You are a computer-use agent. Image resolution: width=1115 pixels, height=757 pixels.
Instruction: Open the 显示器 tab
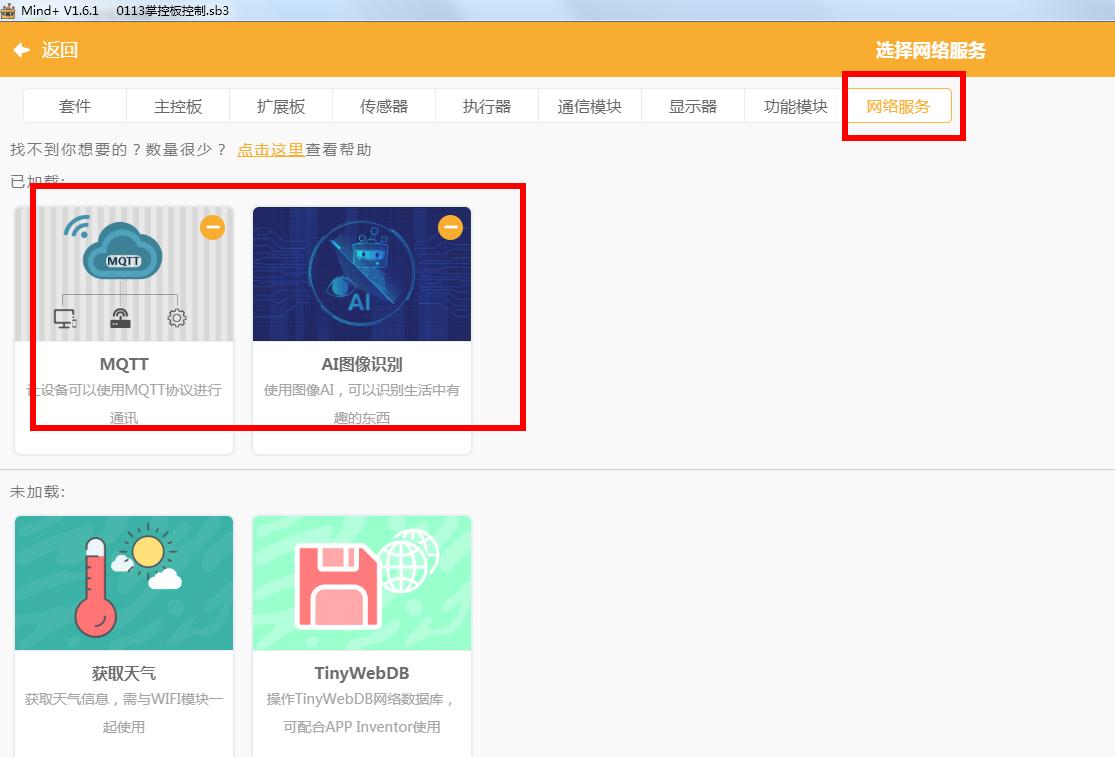pos(693,106)
